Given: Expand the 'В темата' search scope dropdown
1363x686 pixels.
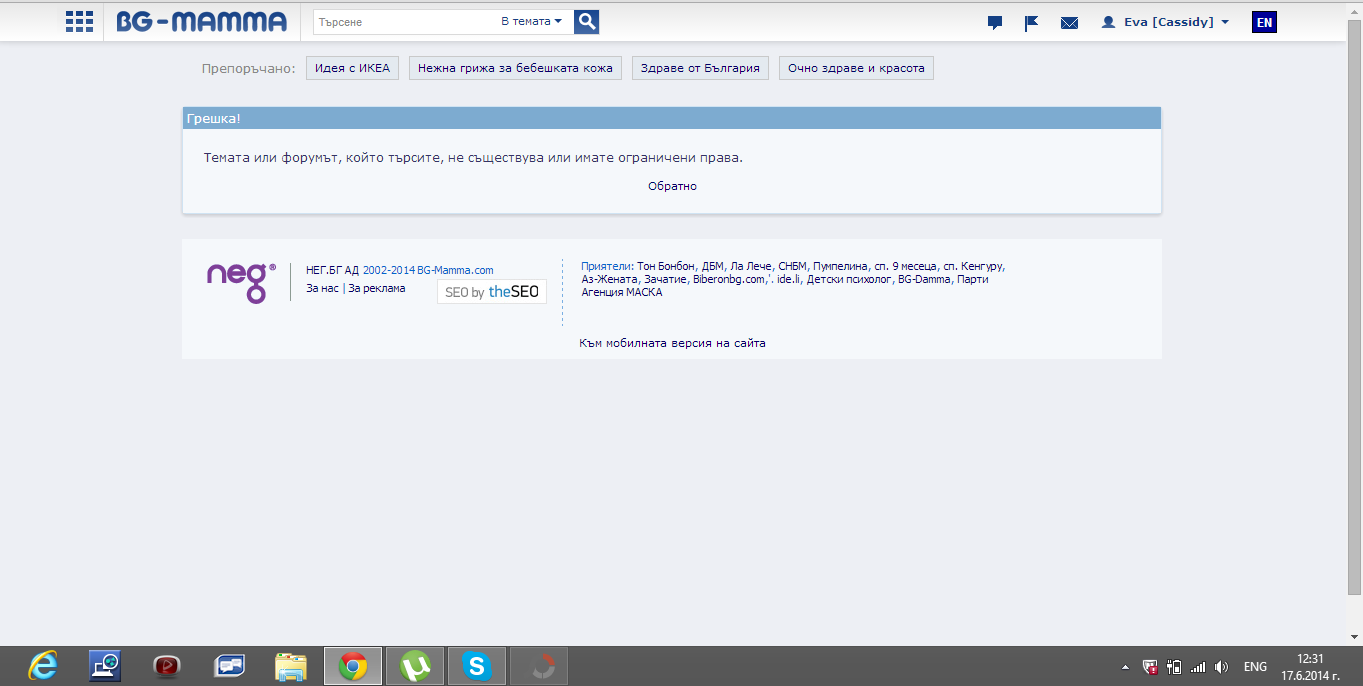Looking at the screenshot, I should (531, 22).
